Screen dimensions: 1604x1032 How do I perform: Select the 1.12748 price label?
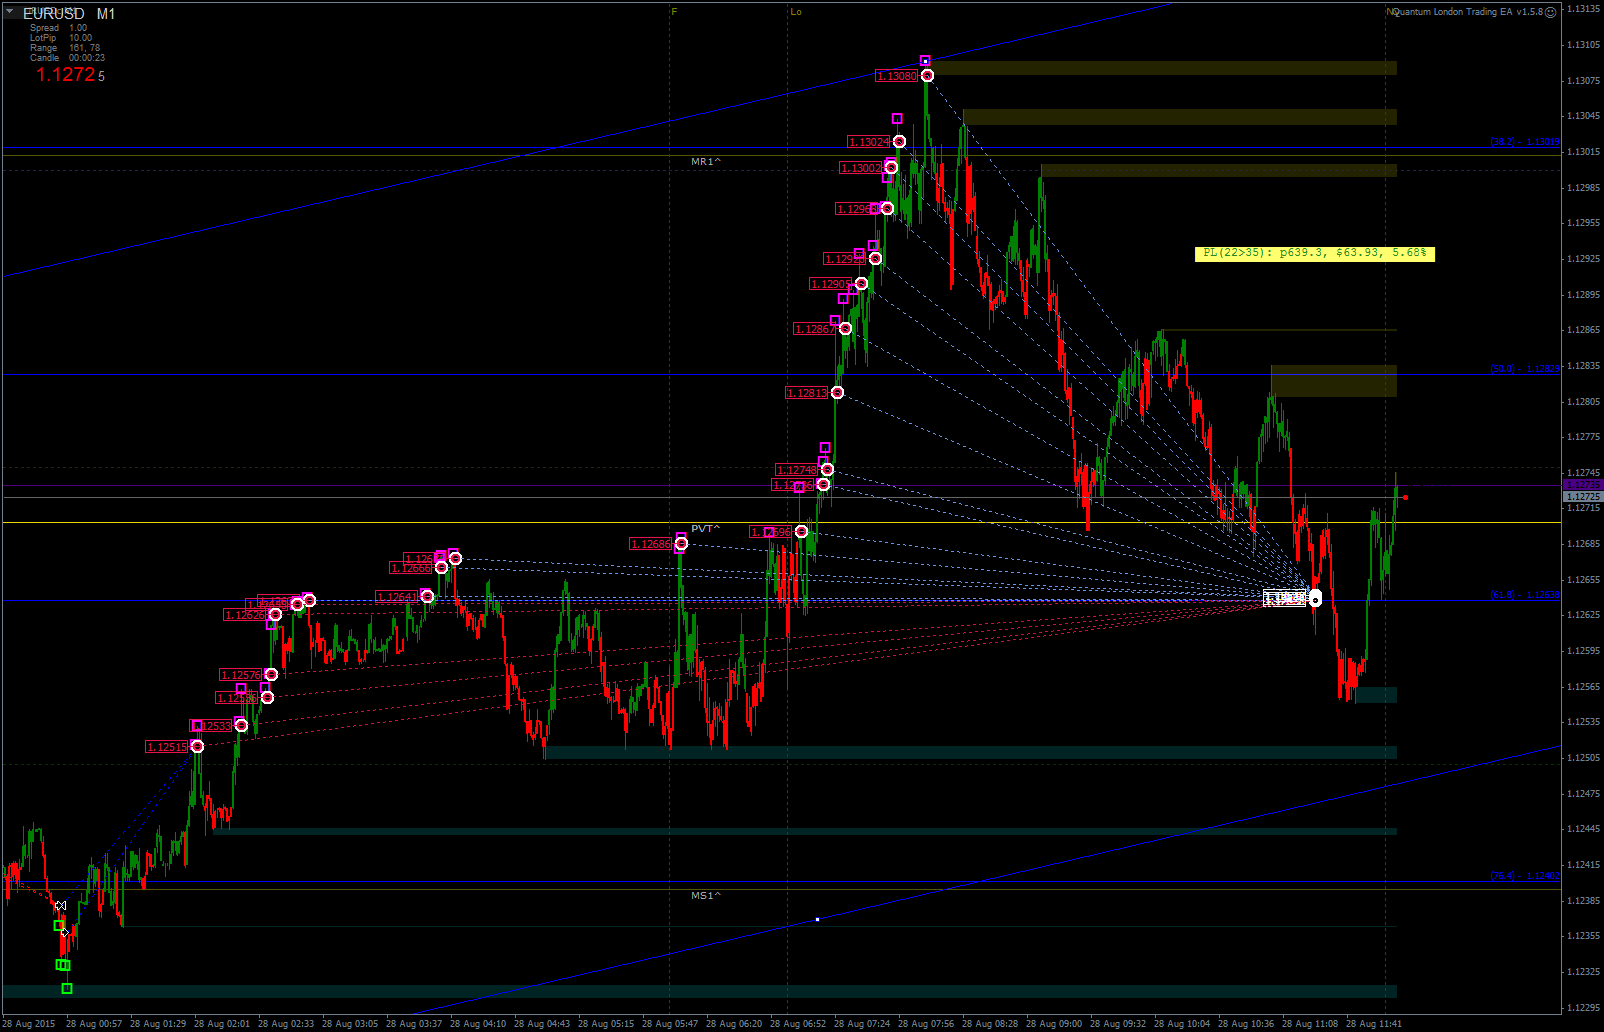[x=797, y=470]
